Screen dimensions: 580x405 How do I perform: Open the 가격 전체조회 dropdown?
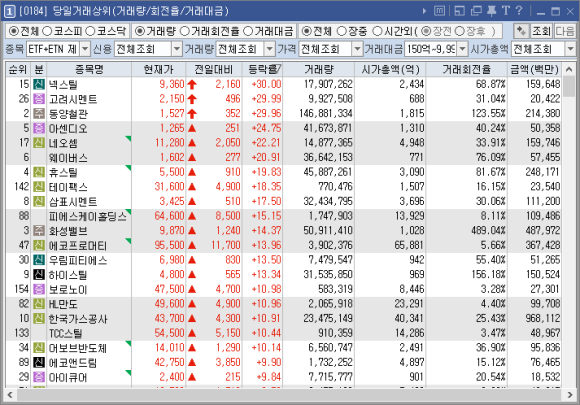coord(357,49)
